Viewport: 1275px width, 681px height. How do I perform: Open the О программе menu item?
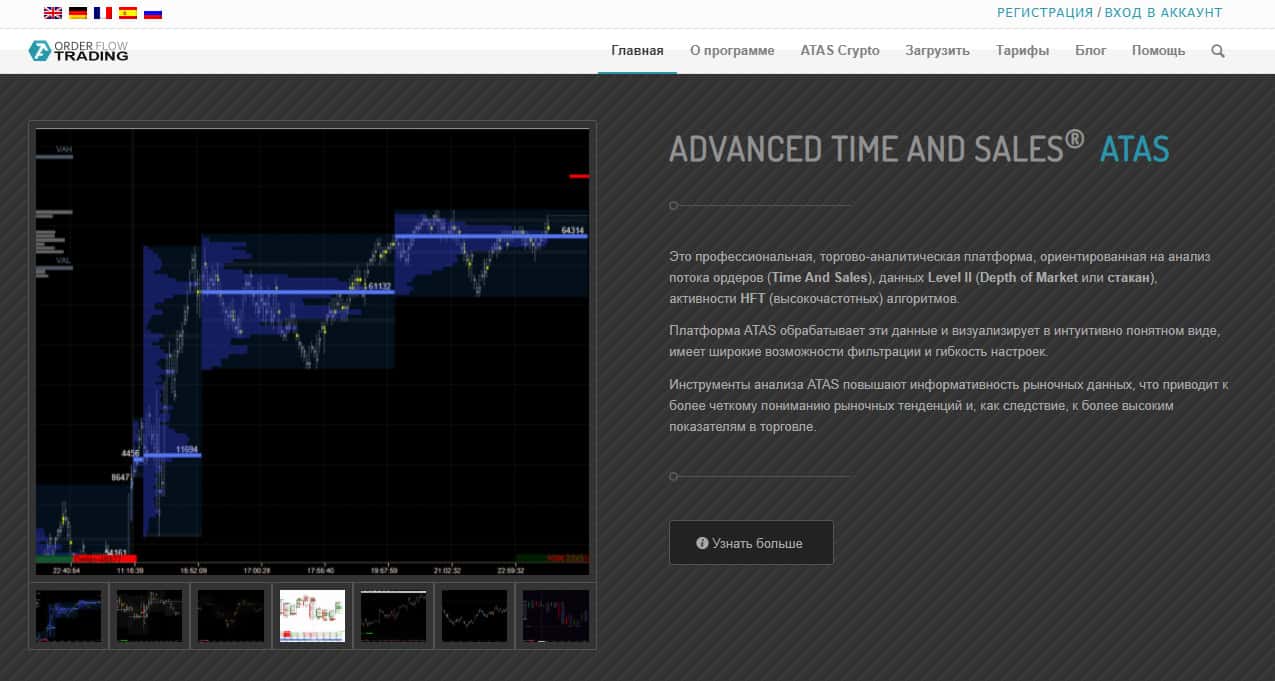732,51
